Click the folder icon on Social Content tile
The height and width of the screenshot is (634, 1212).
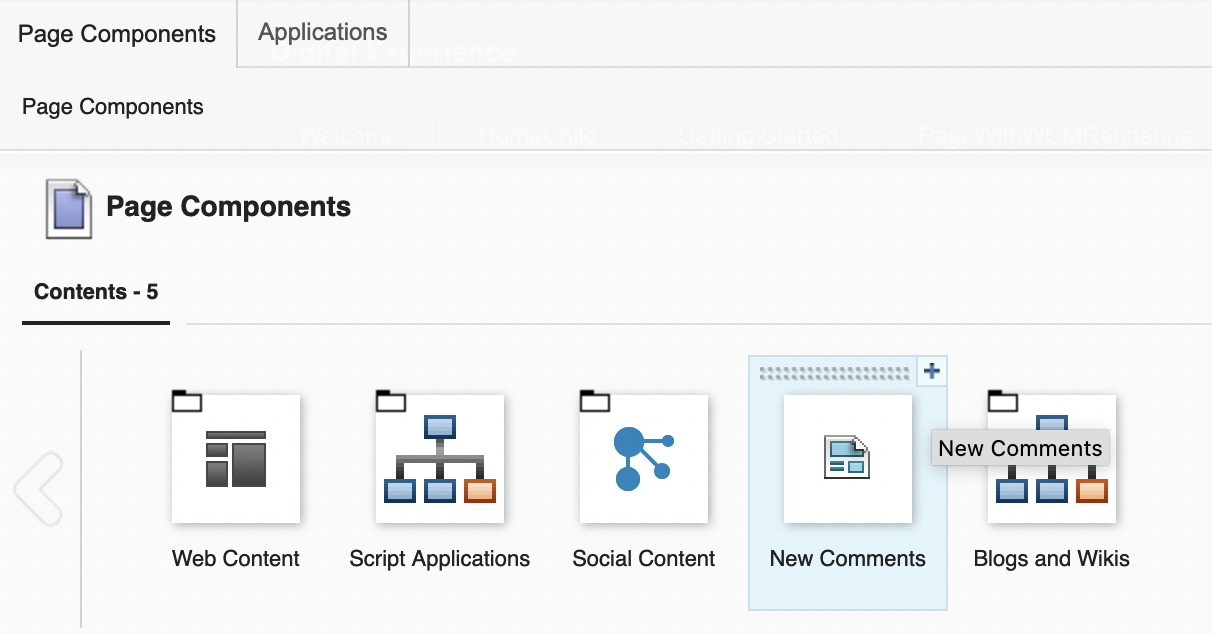tap(597, 399)
